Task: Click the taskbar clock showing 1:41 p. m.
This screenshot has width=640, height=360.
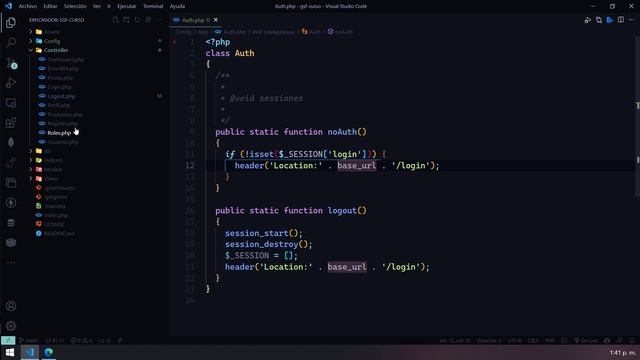Action: pyautogui.click(x=622, y=352)
